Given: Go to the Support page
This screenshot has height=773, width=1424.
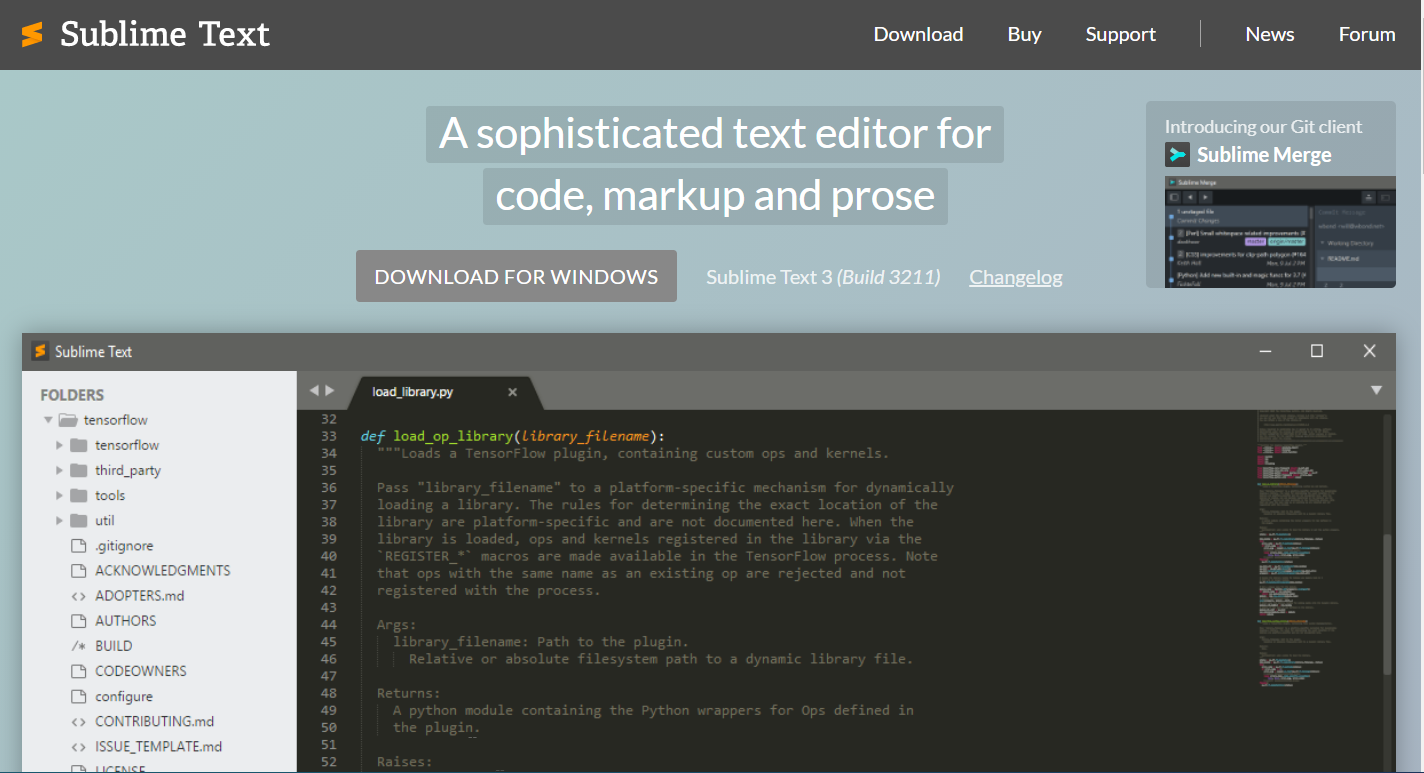Looking at the screenshot, I should (1120, 34).
